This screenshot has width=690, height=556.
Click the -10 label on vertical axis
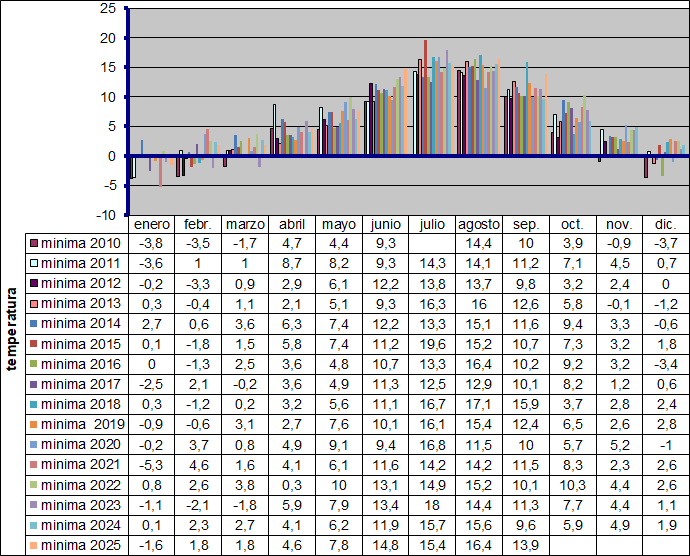[x=105, y=215]
